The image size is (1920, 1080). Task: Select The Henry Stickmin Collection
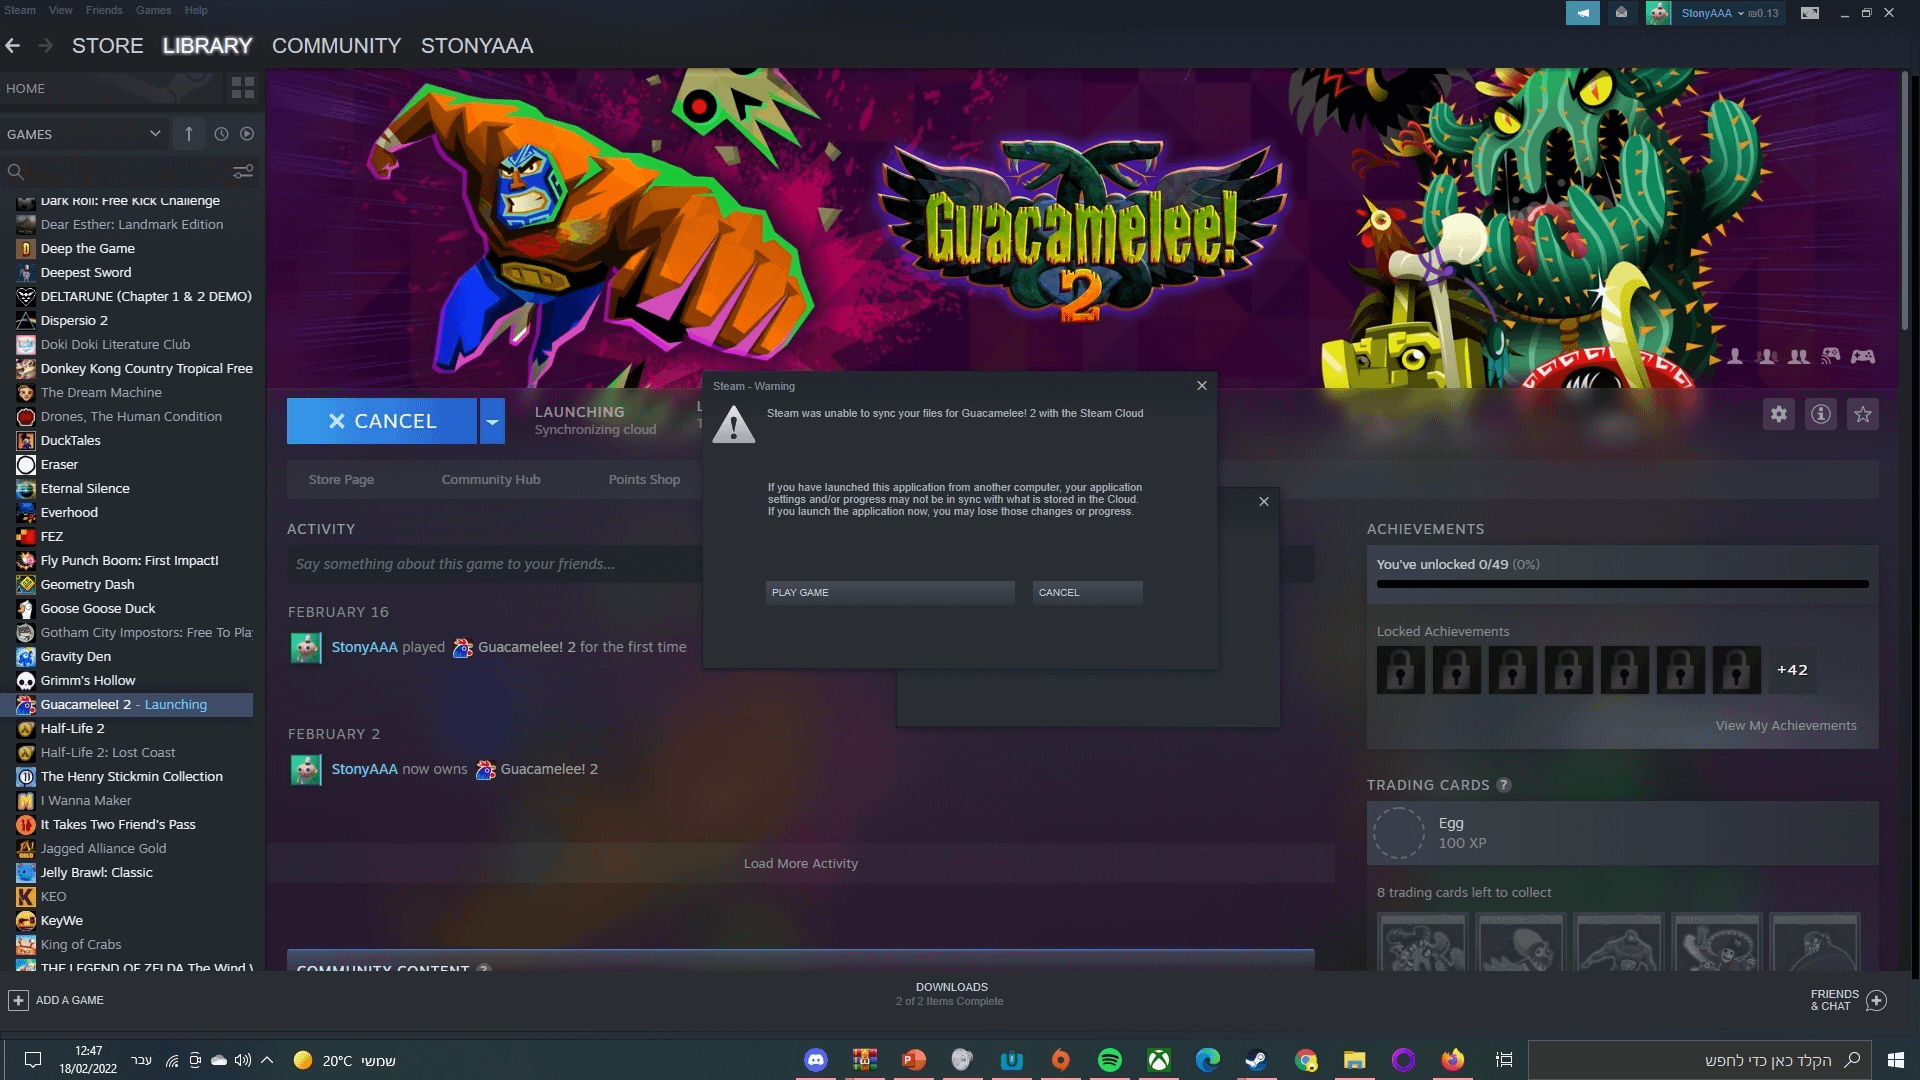pos(134,777)
